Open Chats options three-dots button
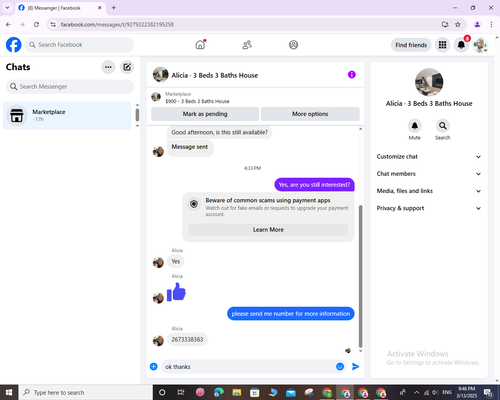500x400 pixels. click(108, 67)
